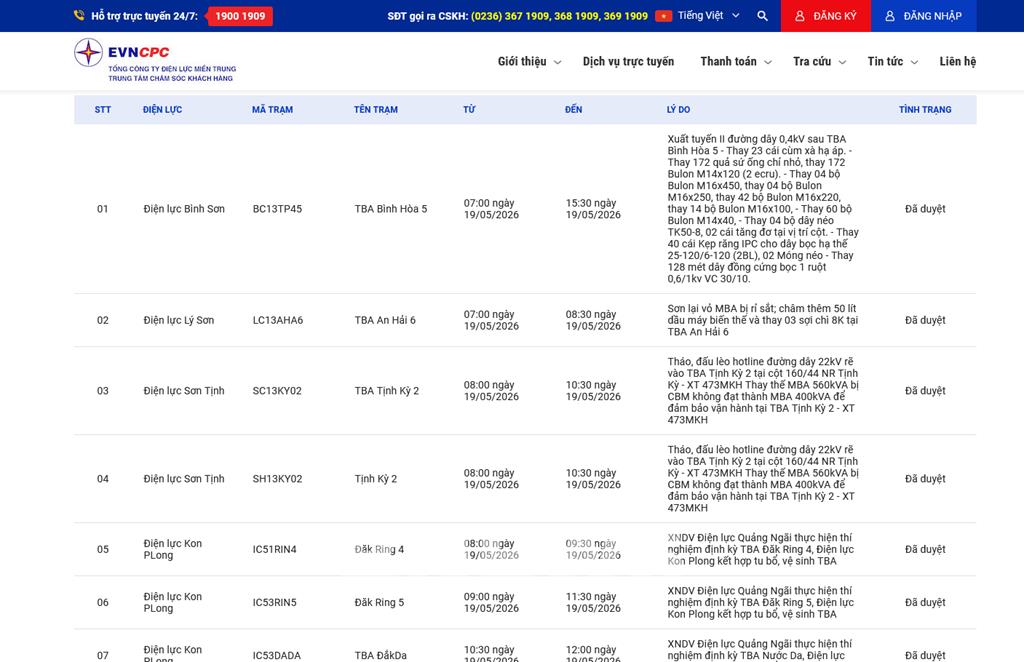
Task: Click the user icon beside ĐĂNG KÝ
Action: (x=799, y=16)
